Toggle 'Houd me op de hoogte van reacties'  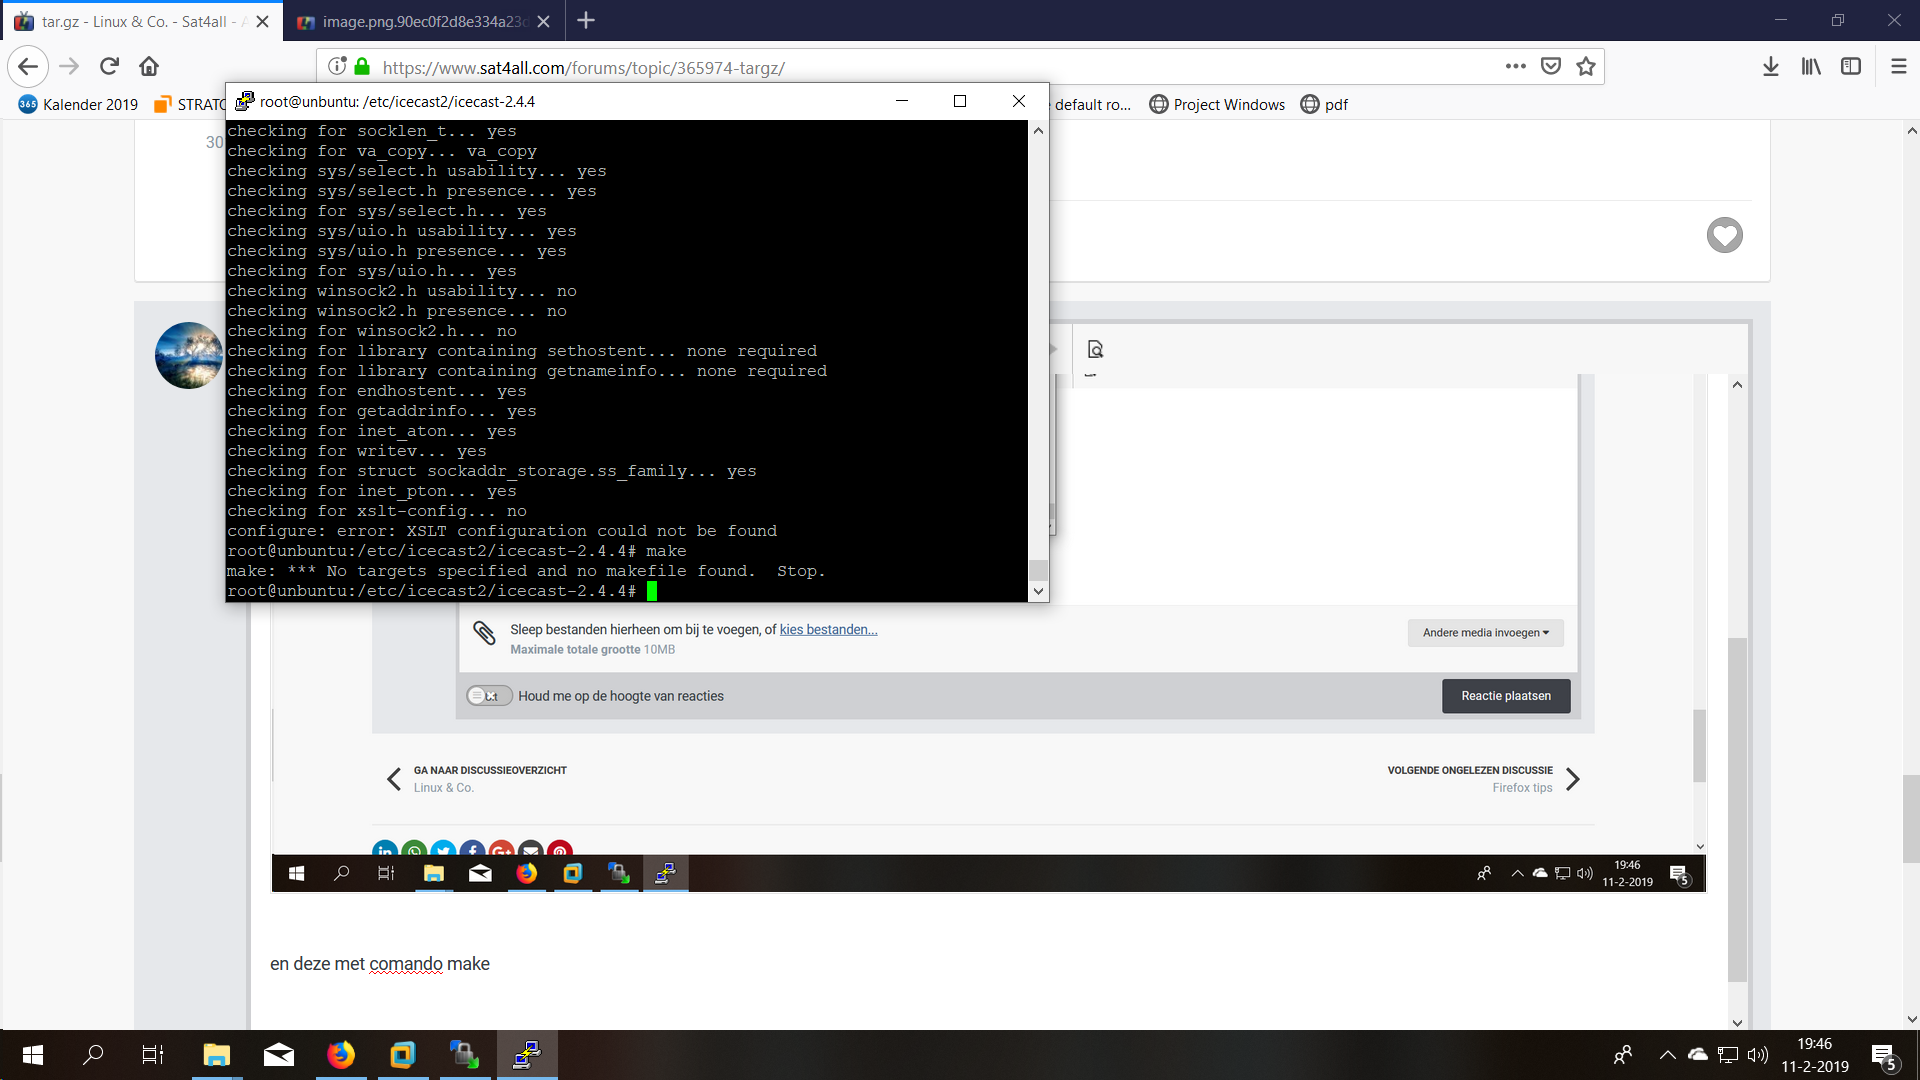[x=489, y=696]
